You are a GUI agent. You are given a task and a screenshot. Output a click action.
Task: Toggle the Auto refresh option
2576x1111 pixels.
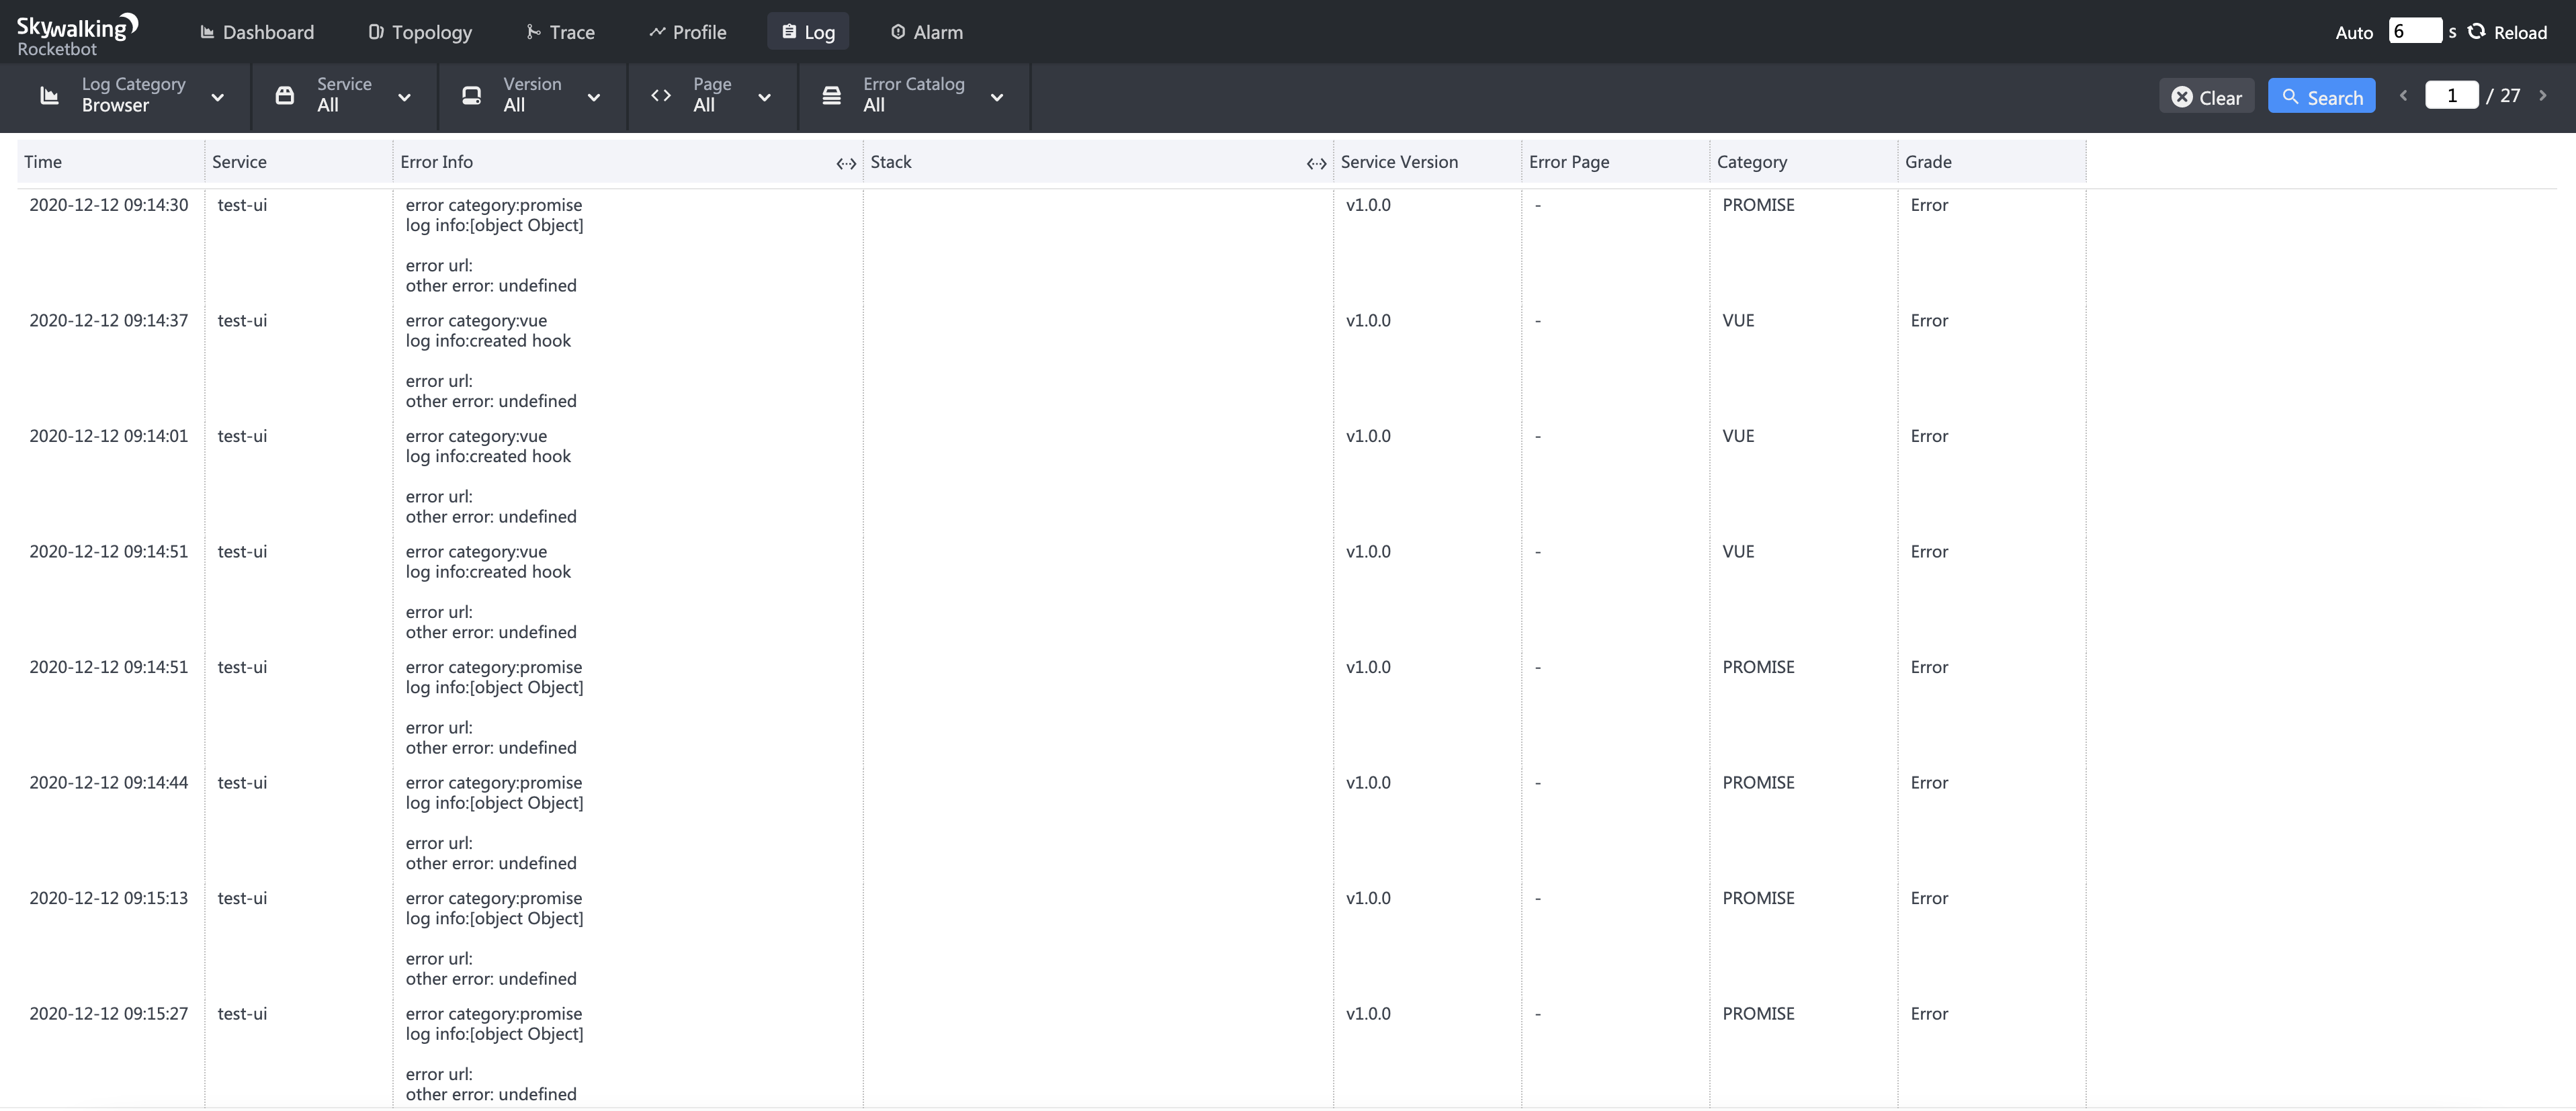coord(2353,33)
